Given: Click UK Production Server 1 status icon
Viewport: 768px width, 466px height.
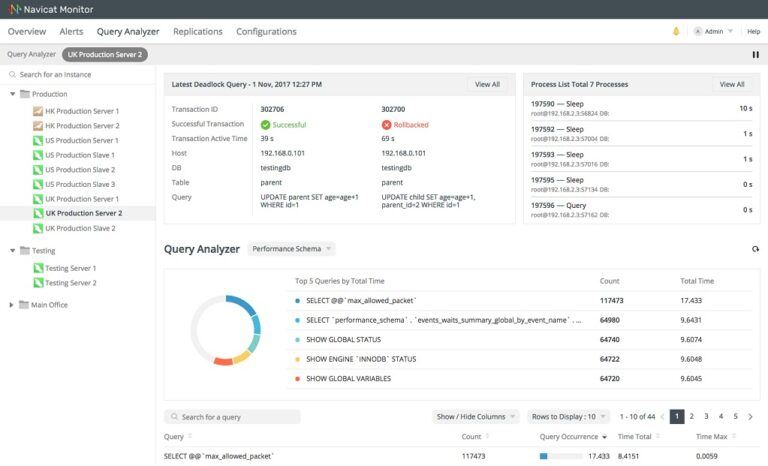Looking at the screenshot, I should 38,199.
